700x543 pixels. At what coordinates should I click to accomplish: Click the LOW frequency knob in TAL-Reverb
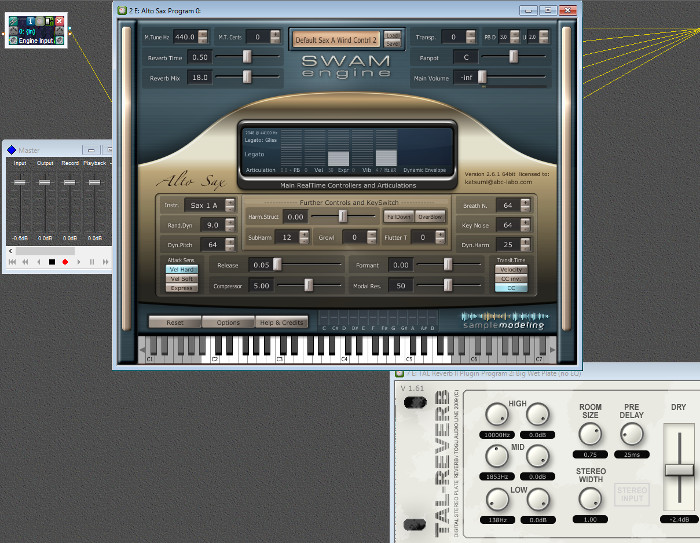point(497,499)
